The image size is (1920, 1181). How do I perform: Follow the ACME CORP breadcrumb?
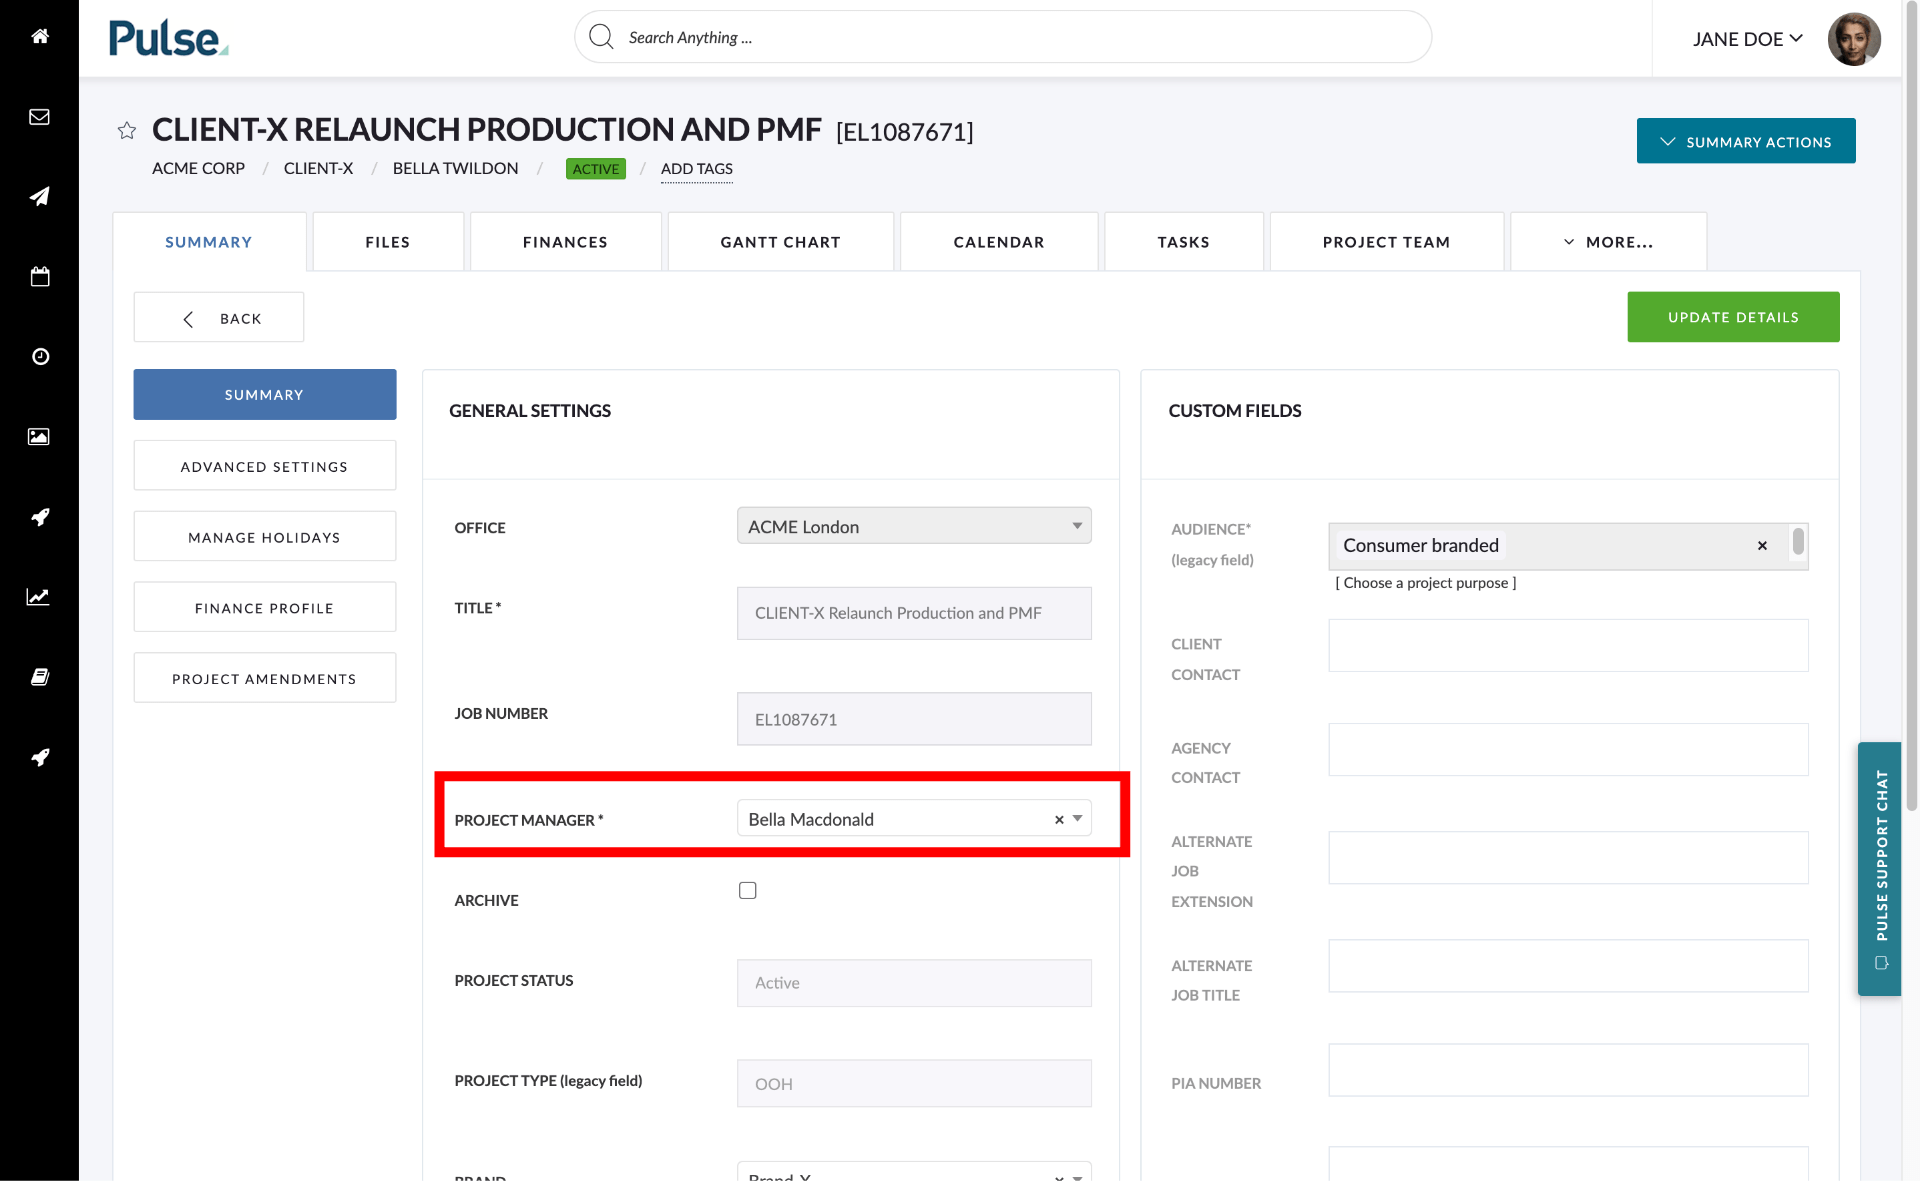click(198, 168)
